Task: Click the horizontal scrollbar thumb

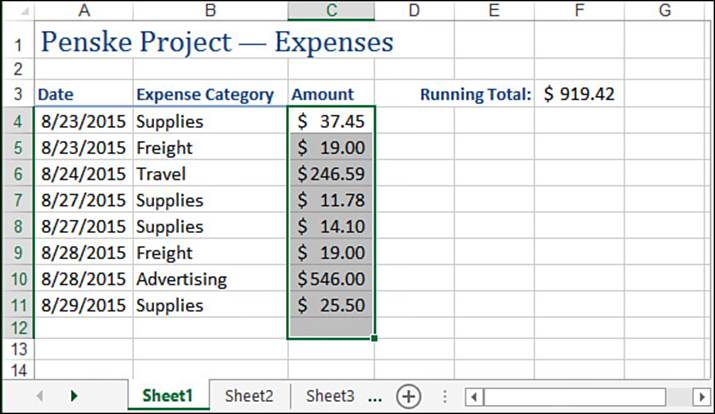Action: point(575,397)
